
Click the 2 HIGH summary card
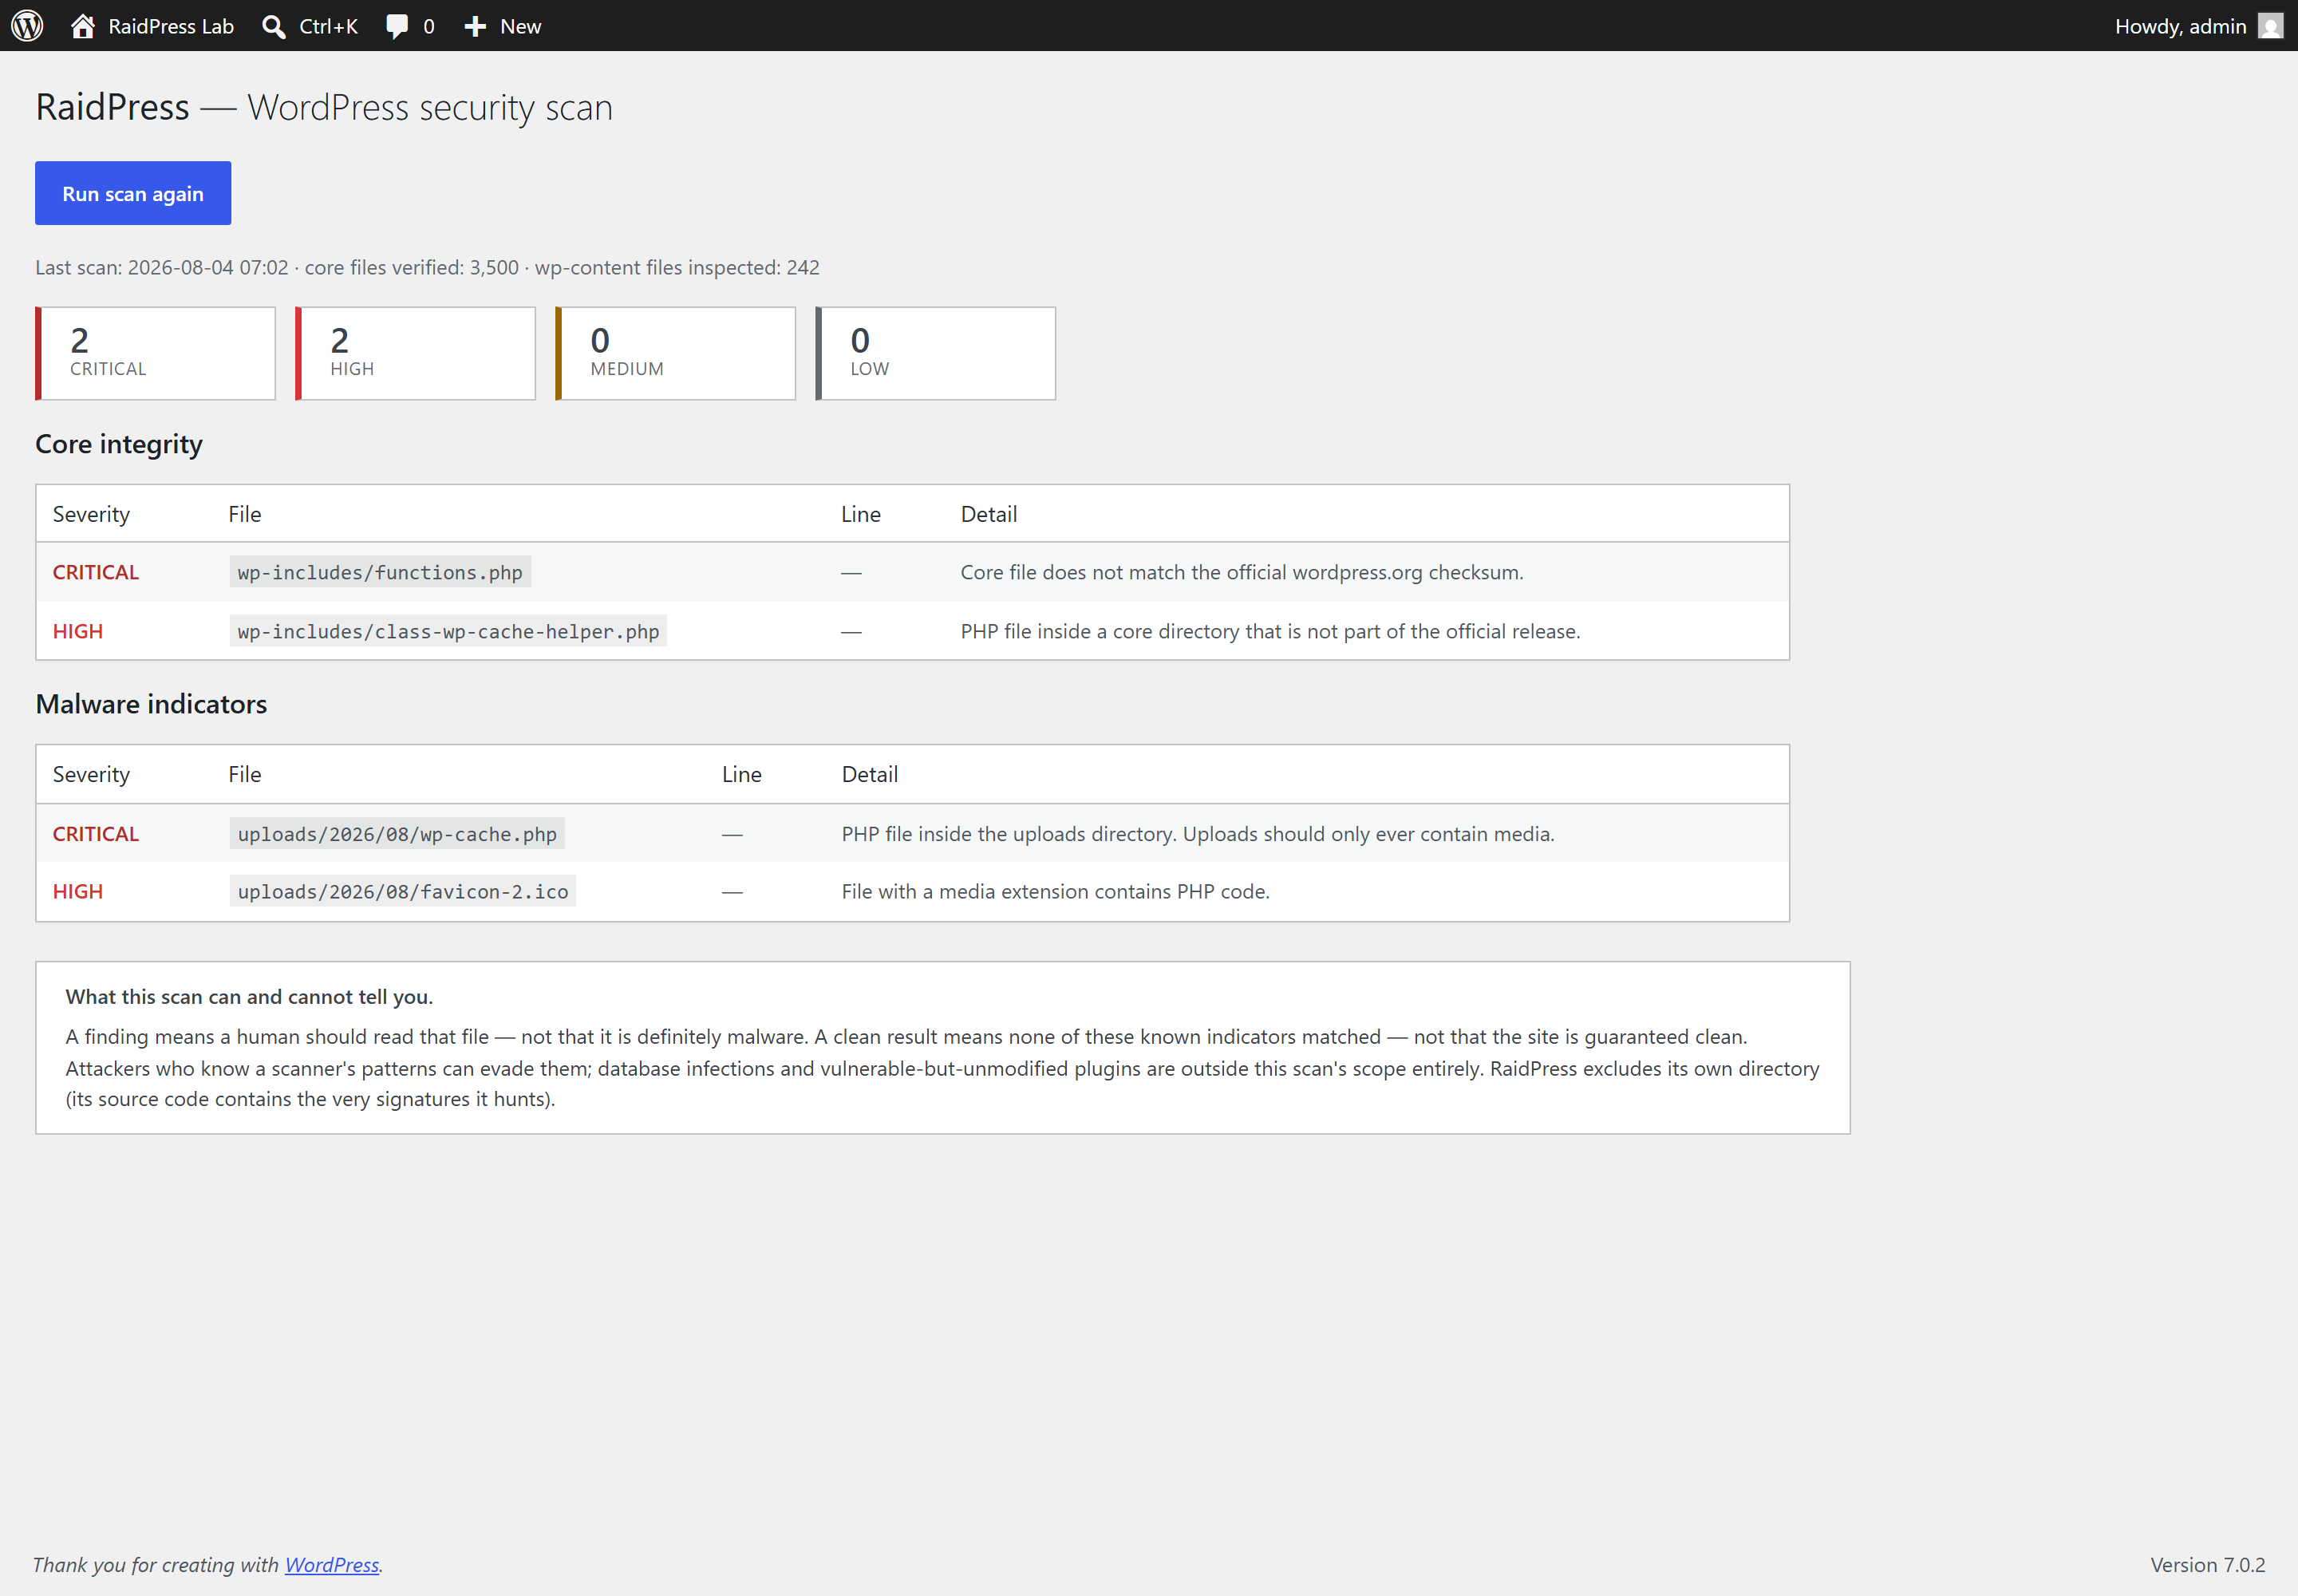(x=415, y=353)
